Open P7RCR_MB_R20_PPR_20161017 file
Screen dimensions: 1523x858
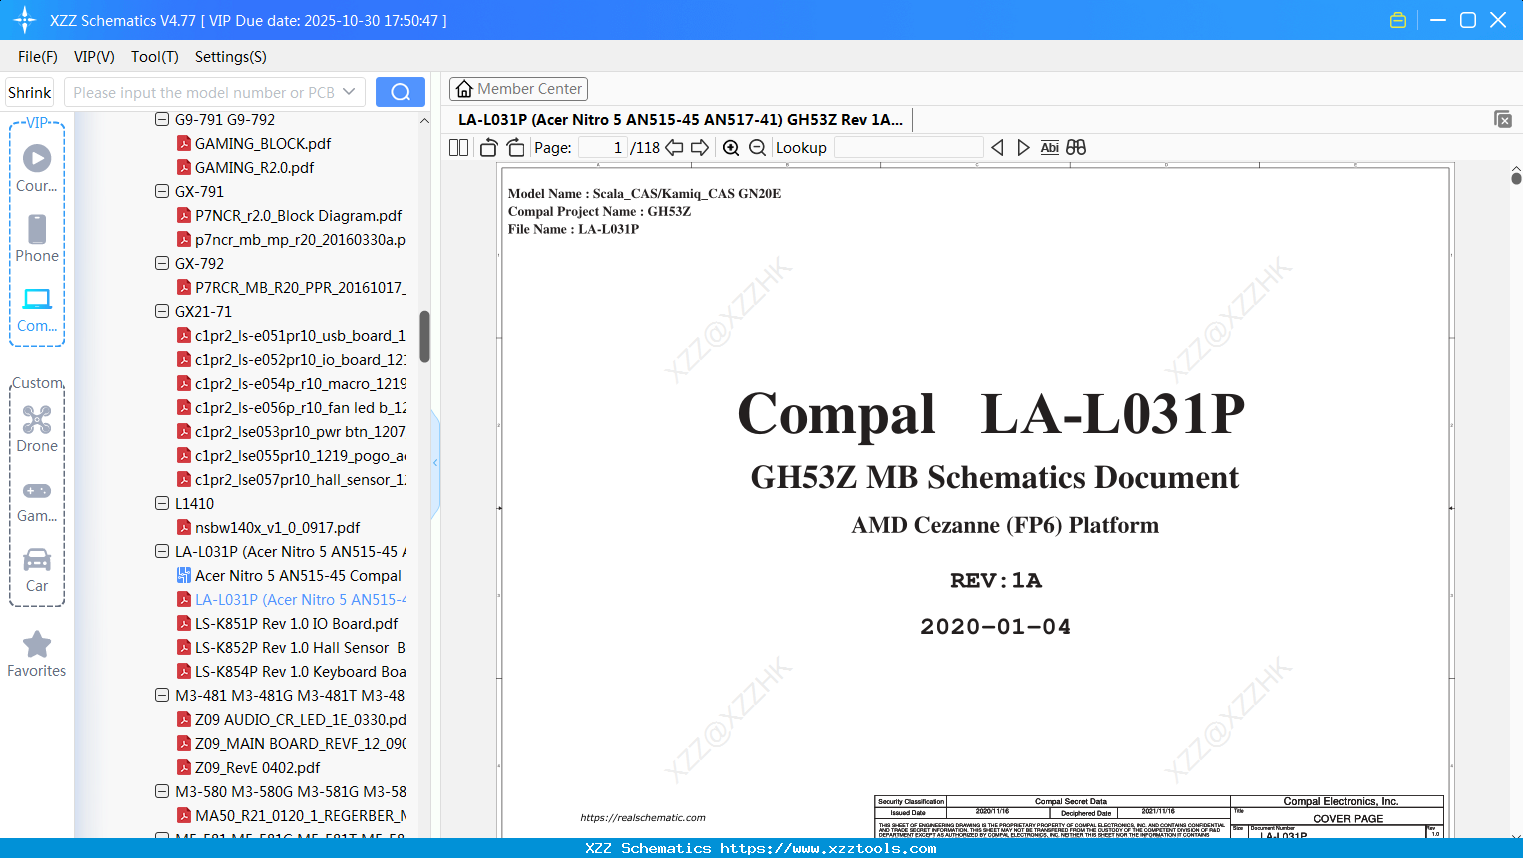click(x=291, y=287)
